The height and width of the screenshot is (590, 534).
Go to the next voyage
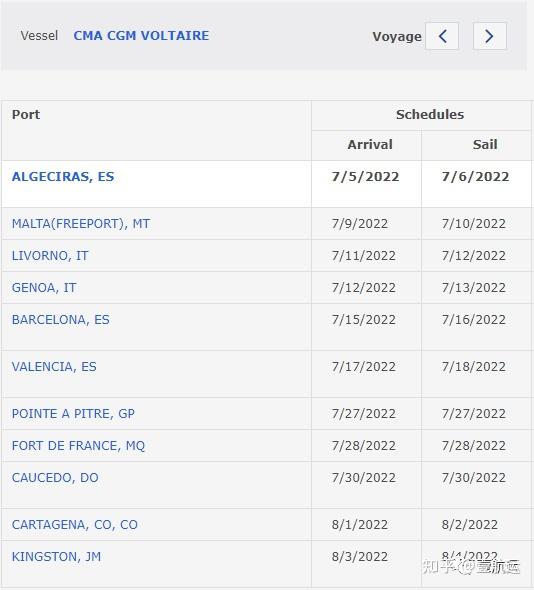tap(490, 36)
